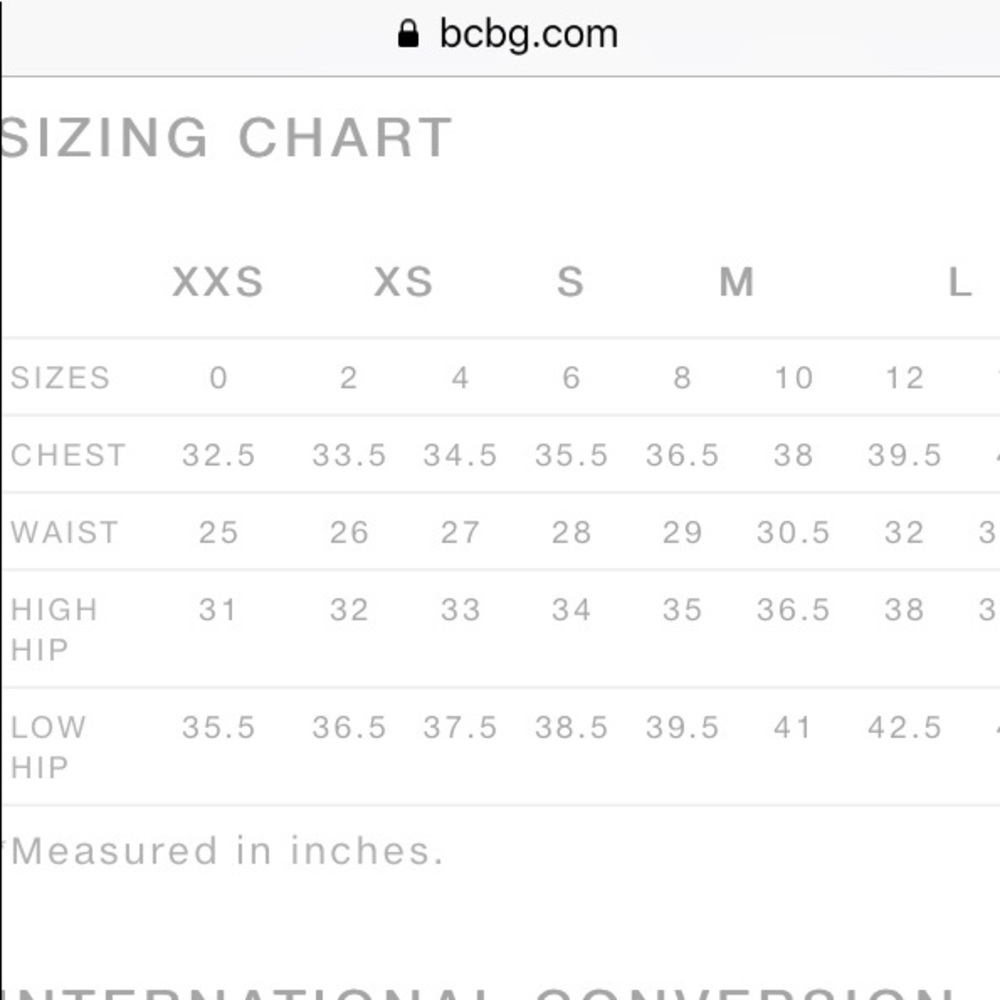Tap the L column header
Screen dimensions: 1000x1000
[x=960, y=283]
